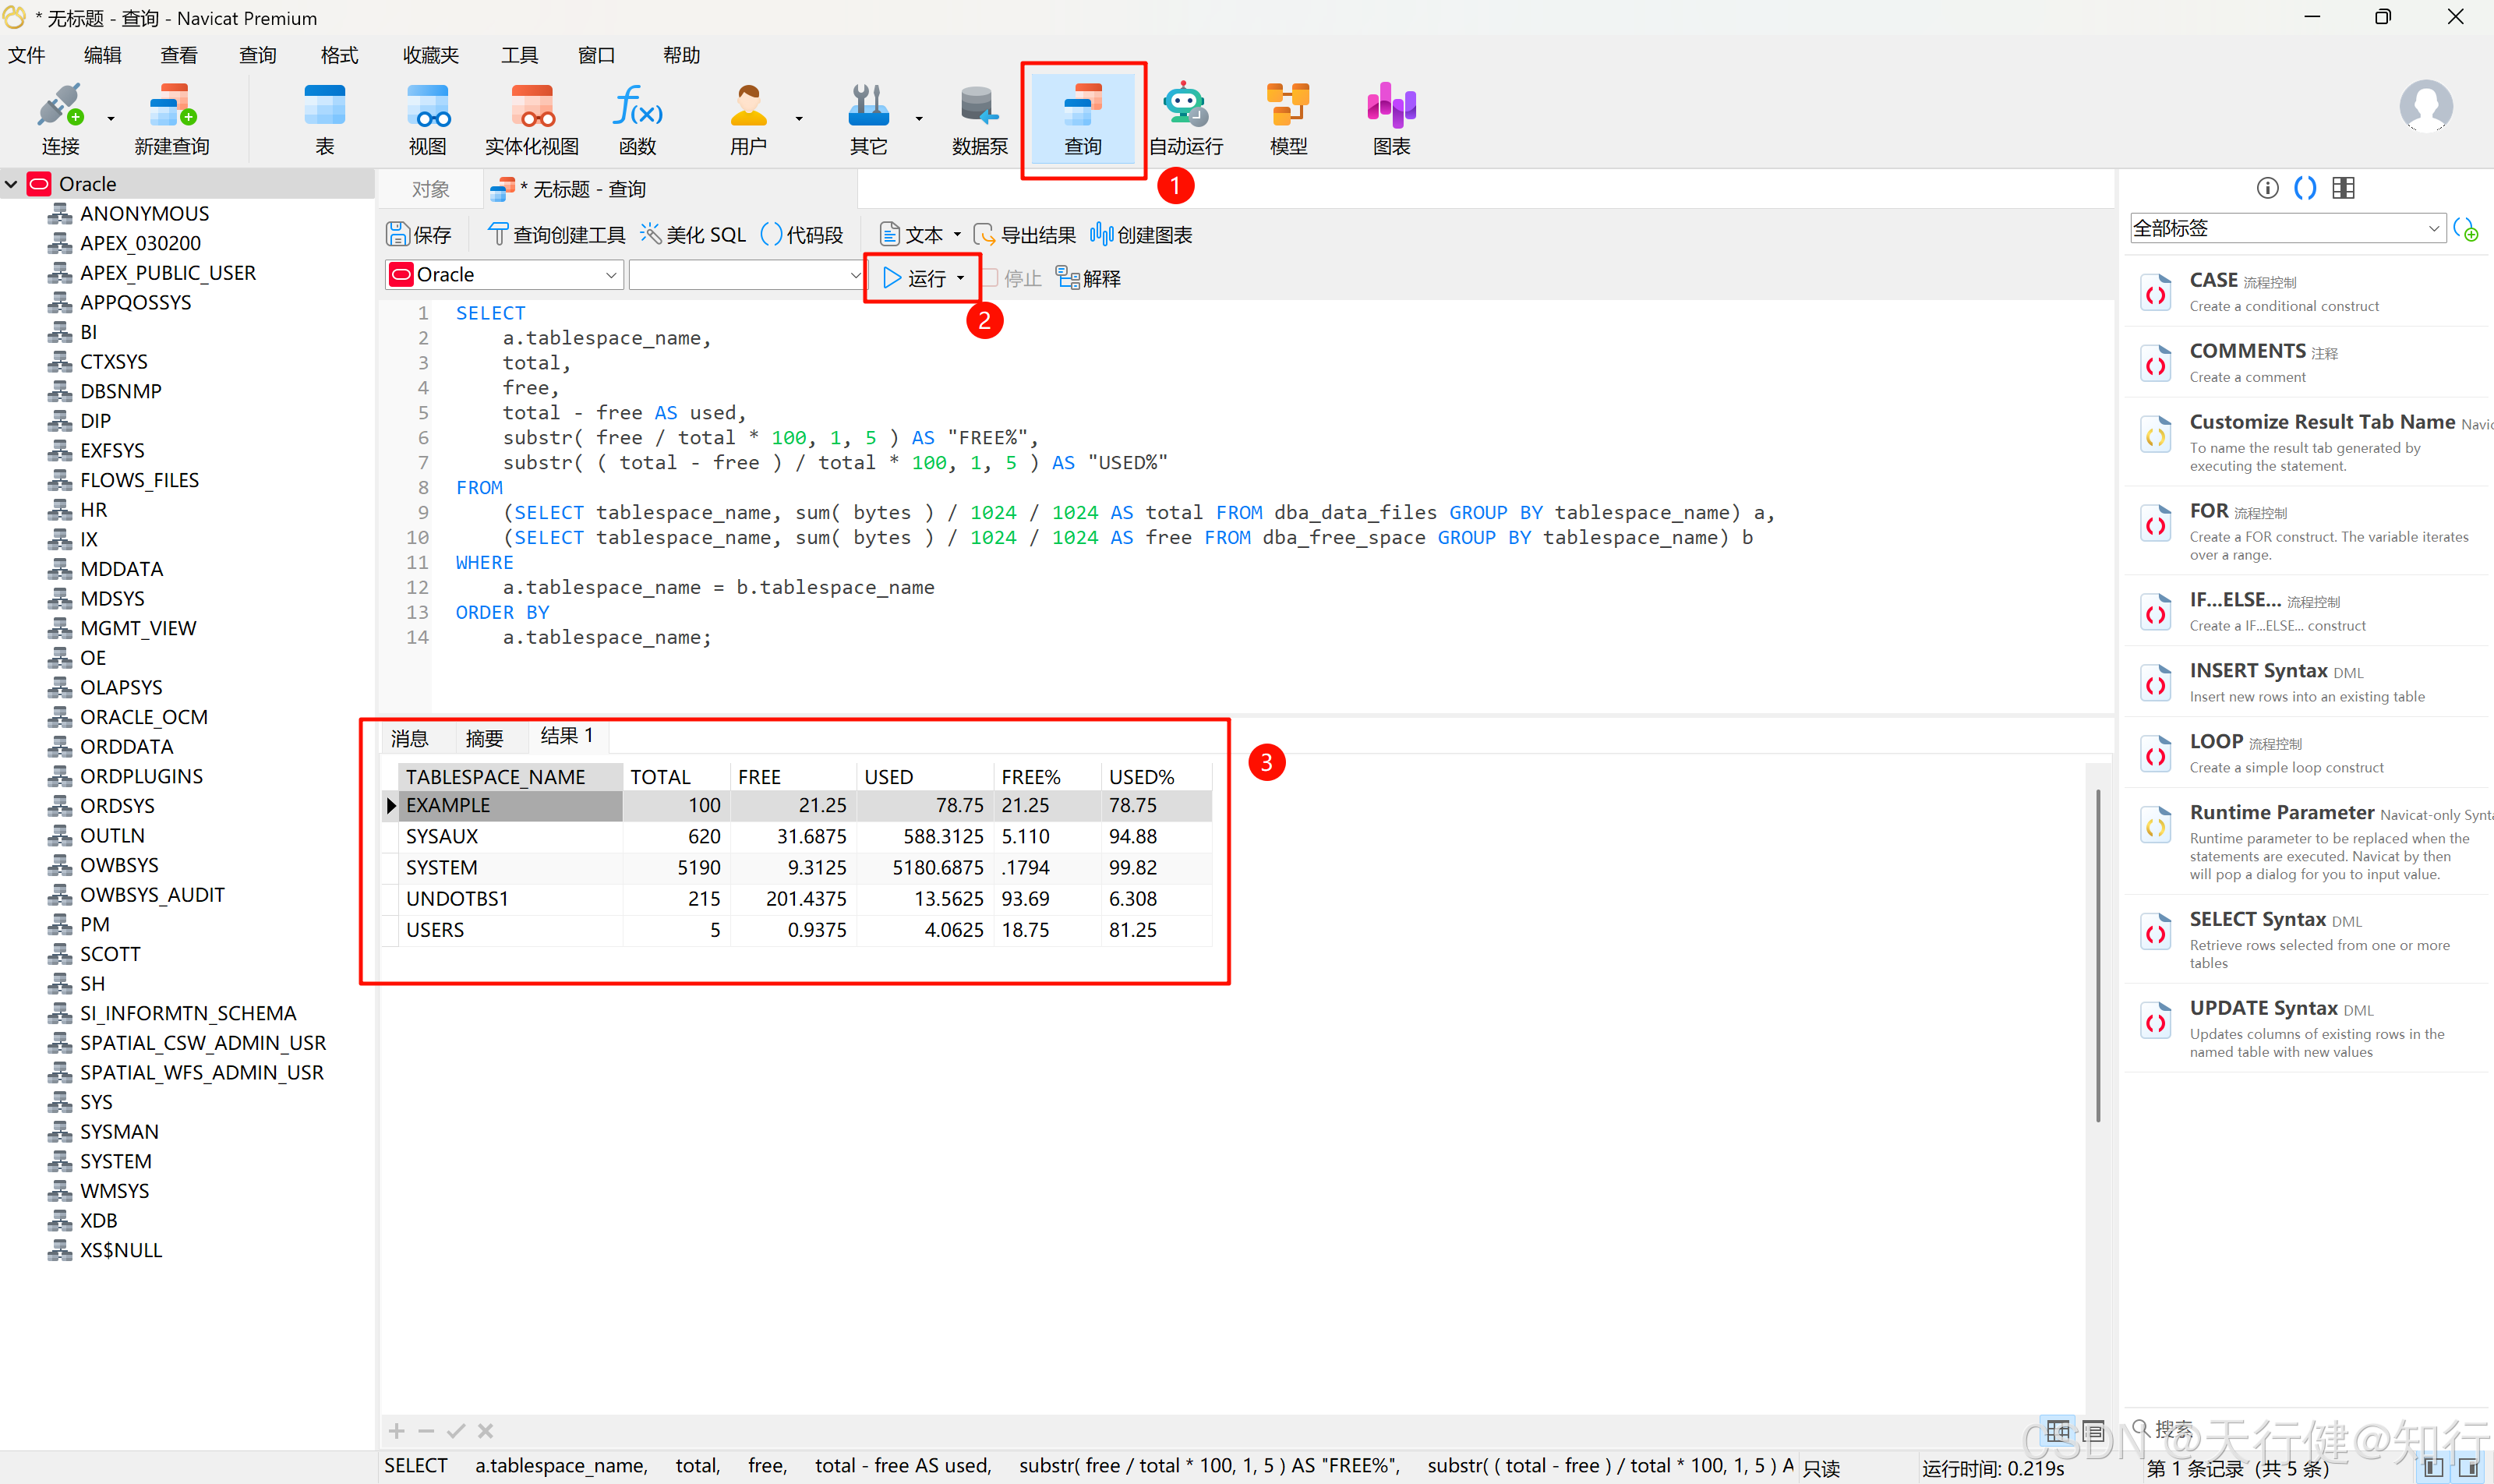Open the Materialized View (实体化视图) icon
The height and width of the screenshot is (1484, 2494).
(531, 106)
